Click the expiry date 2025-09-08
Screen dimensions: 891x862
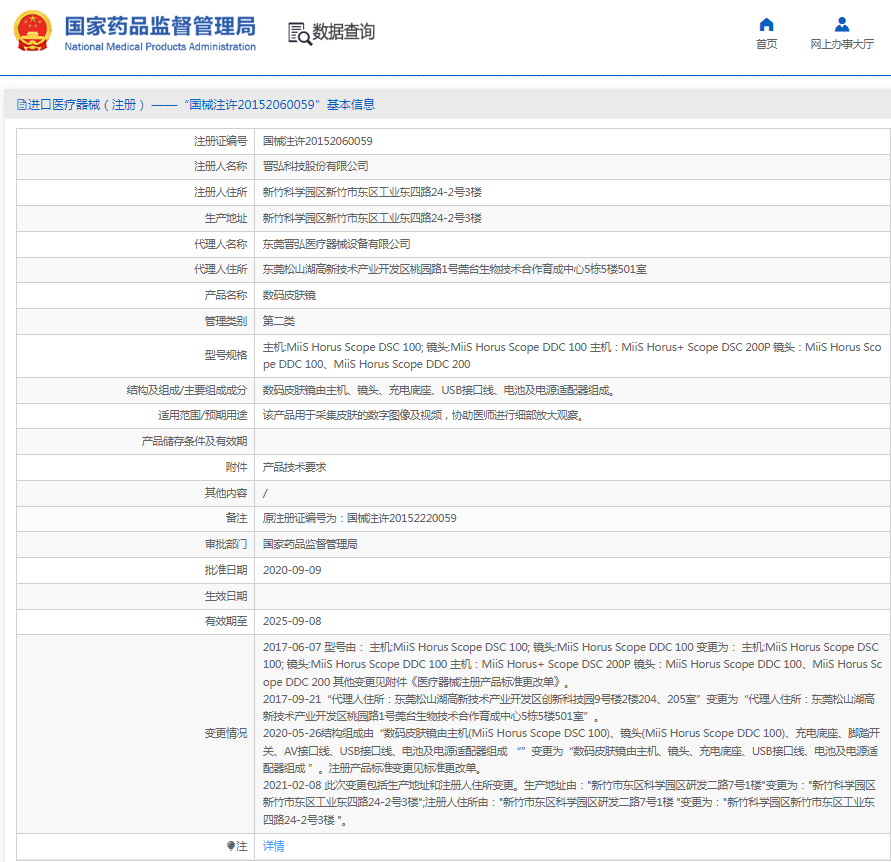(x=292, y=621)
